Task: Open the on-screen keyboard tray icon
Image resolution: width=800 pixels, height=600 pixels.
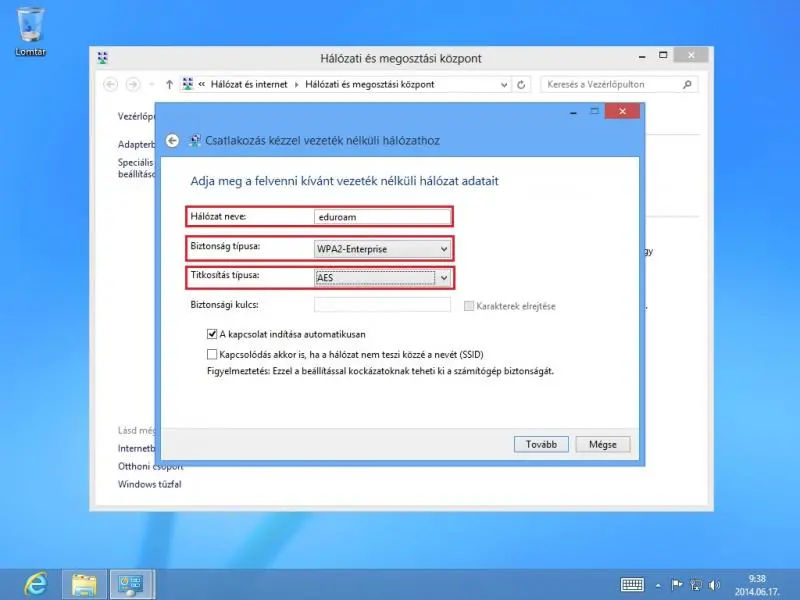Action: 632,584
